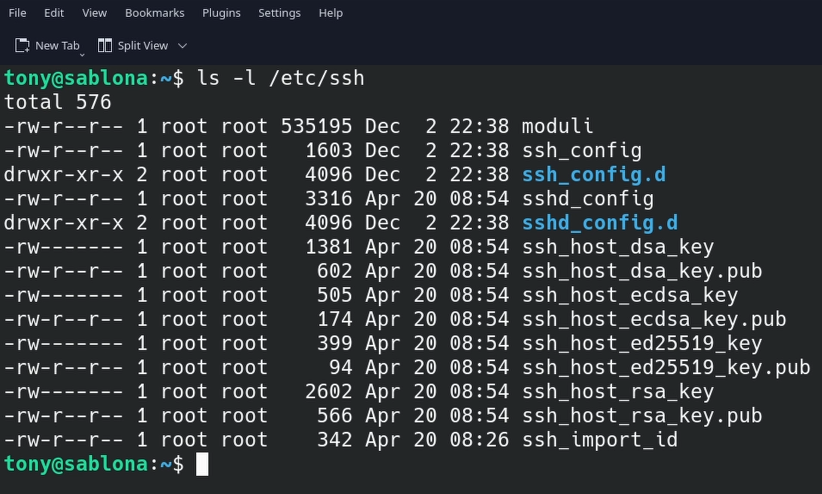Click the file size value 3316
Image resolution: width=822 pixels, height=494 pixels.
click(329, 199)
